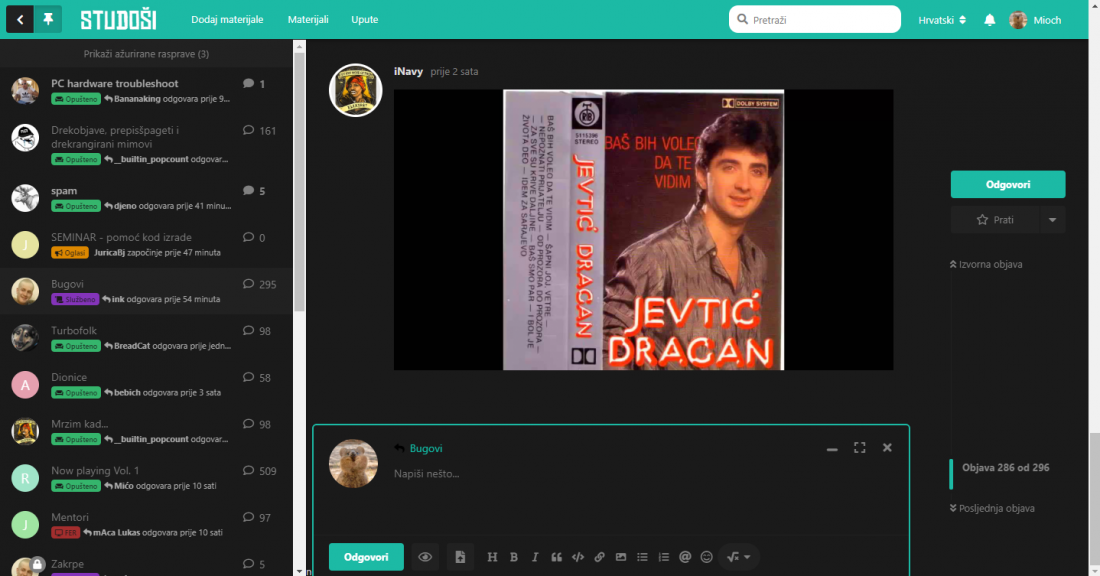
Task: Open SEMINAR - pomoć kod izrade discussion
Action: pos(121,237)
